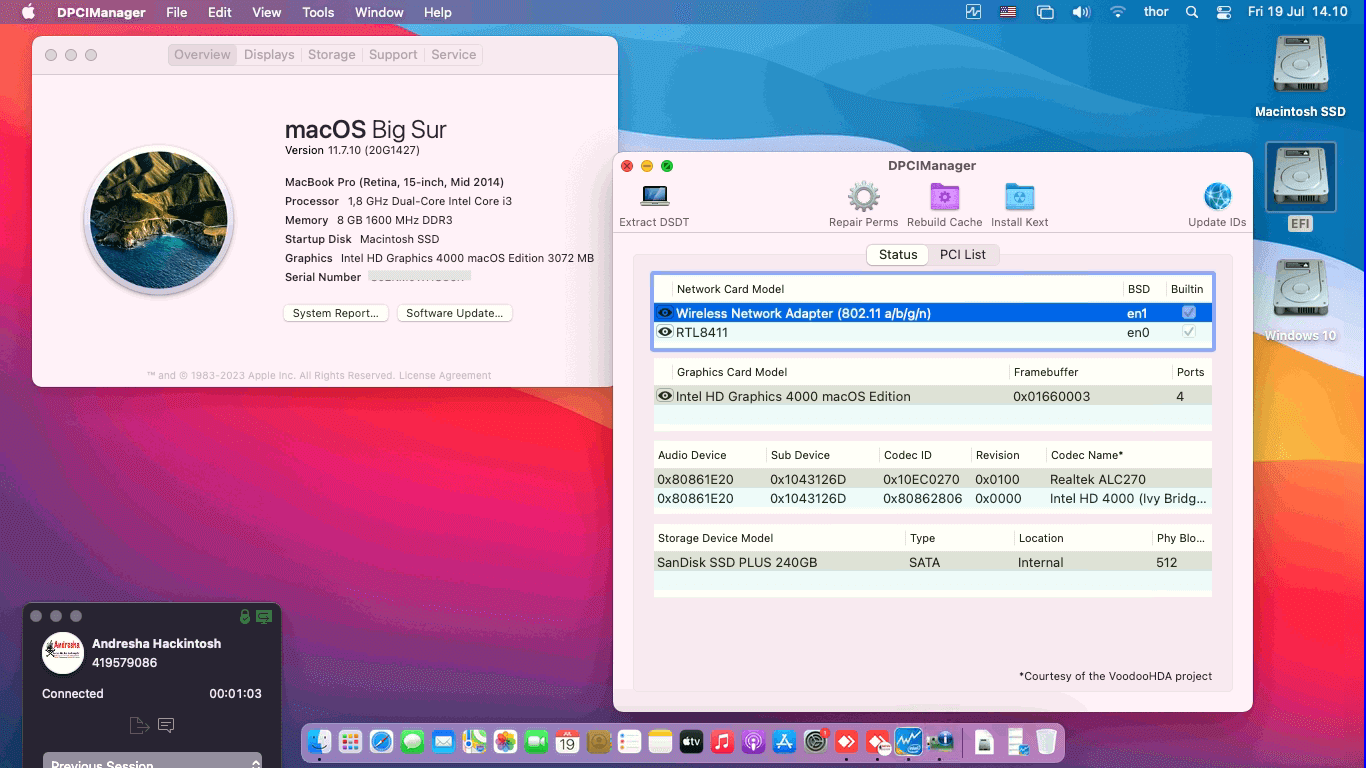The height and width of the screenshot is (768, 1366).
Task: Click the Rebuild Cache folder icon
Action: pyautogui.click(x=944, y=196)
